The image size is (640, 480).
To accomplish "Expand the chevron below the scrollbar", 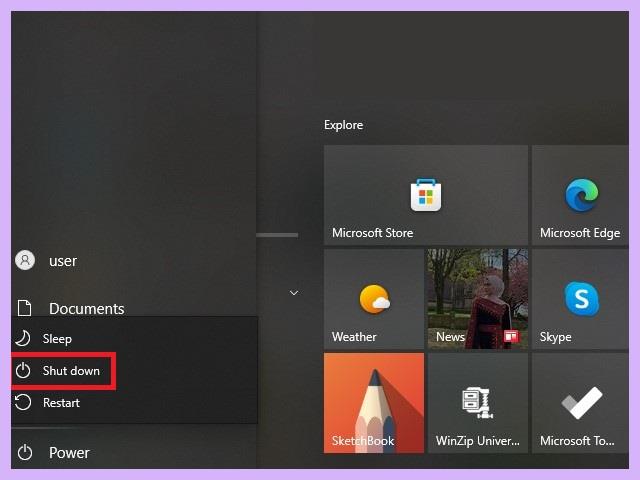I will point(294,293).
